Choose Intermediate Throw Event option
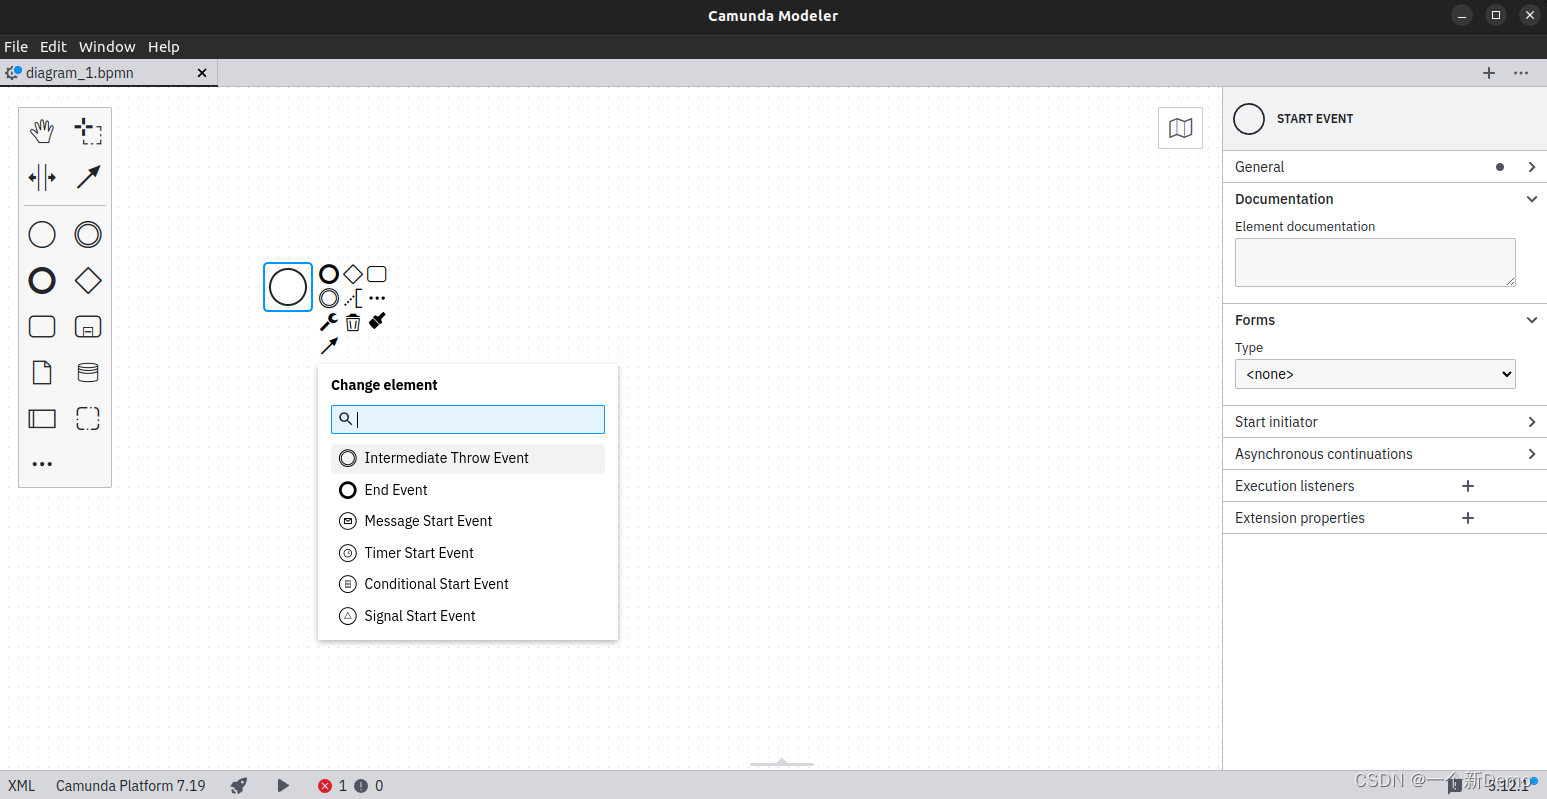Screen dimensions: 1547x799 [468, 458]
